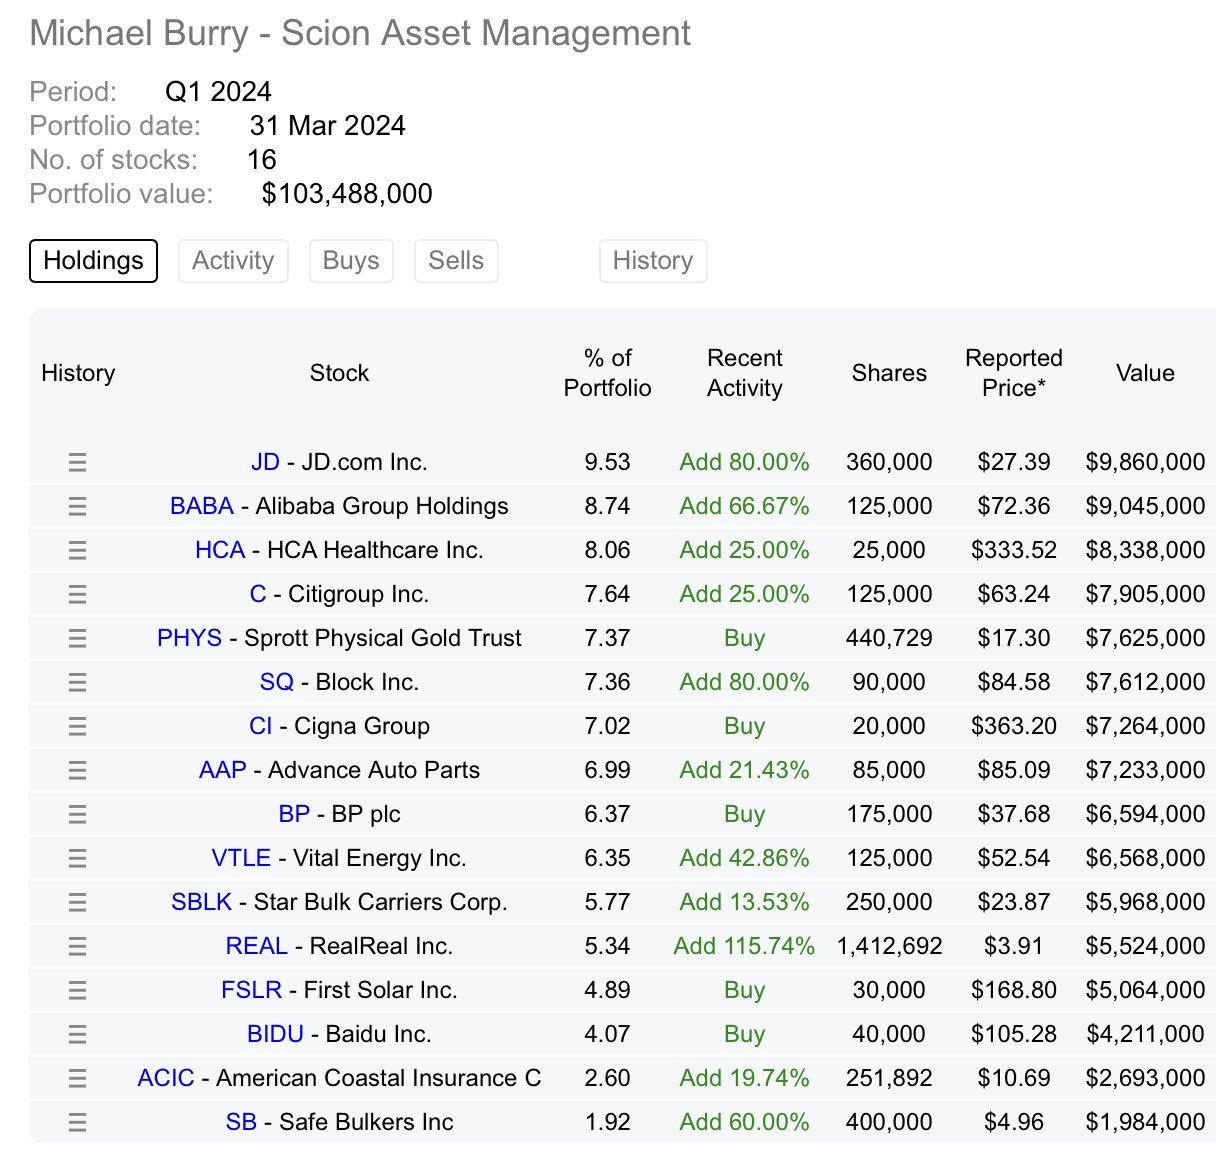Click the 'Reported Price*' column header

click(x=1014, y=373)
